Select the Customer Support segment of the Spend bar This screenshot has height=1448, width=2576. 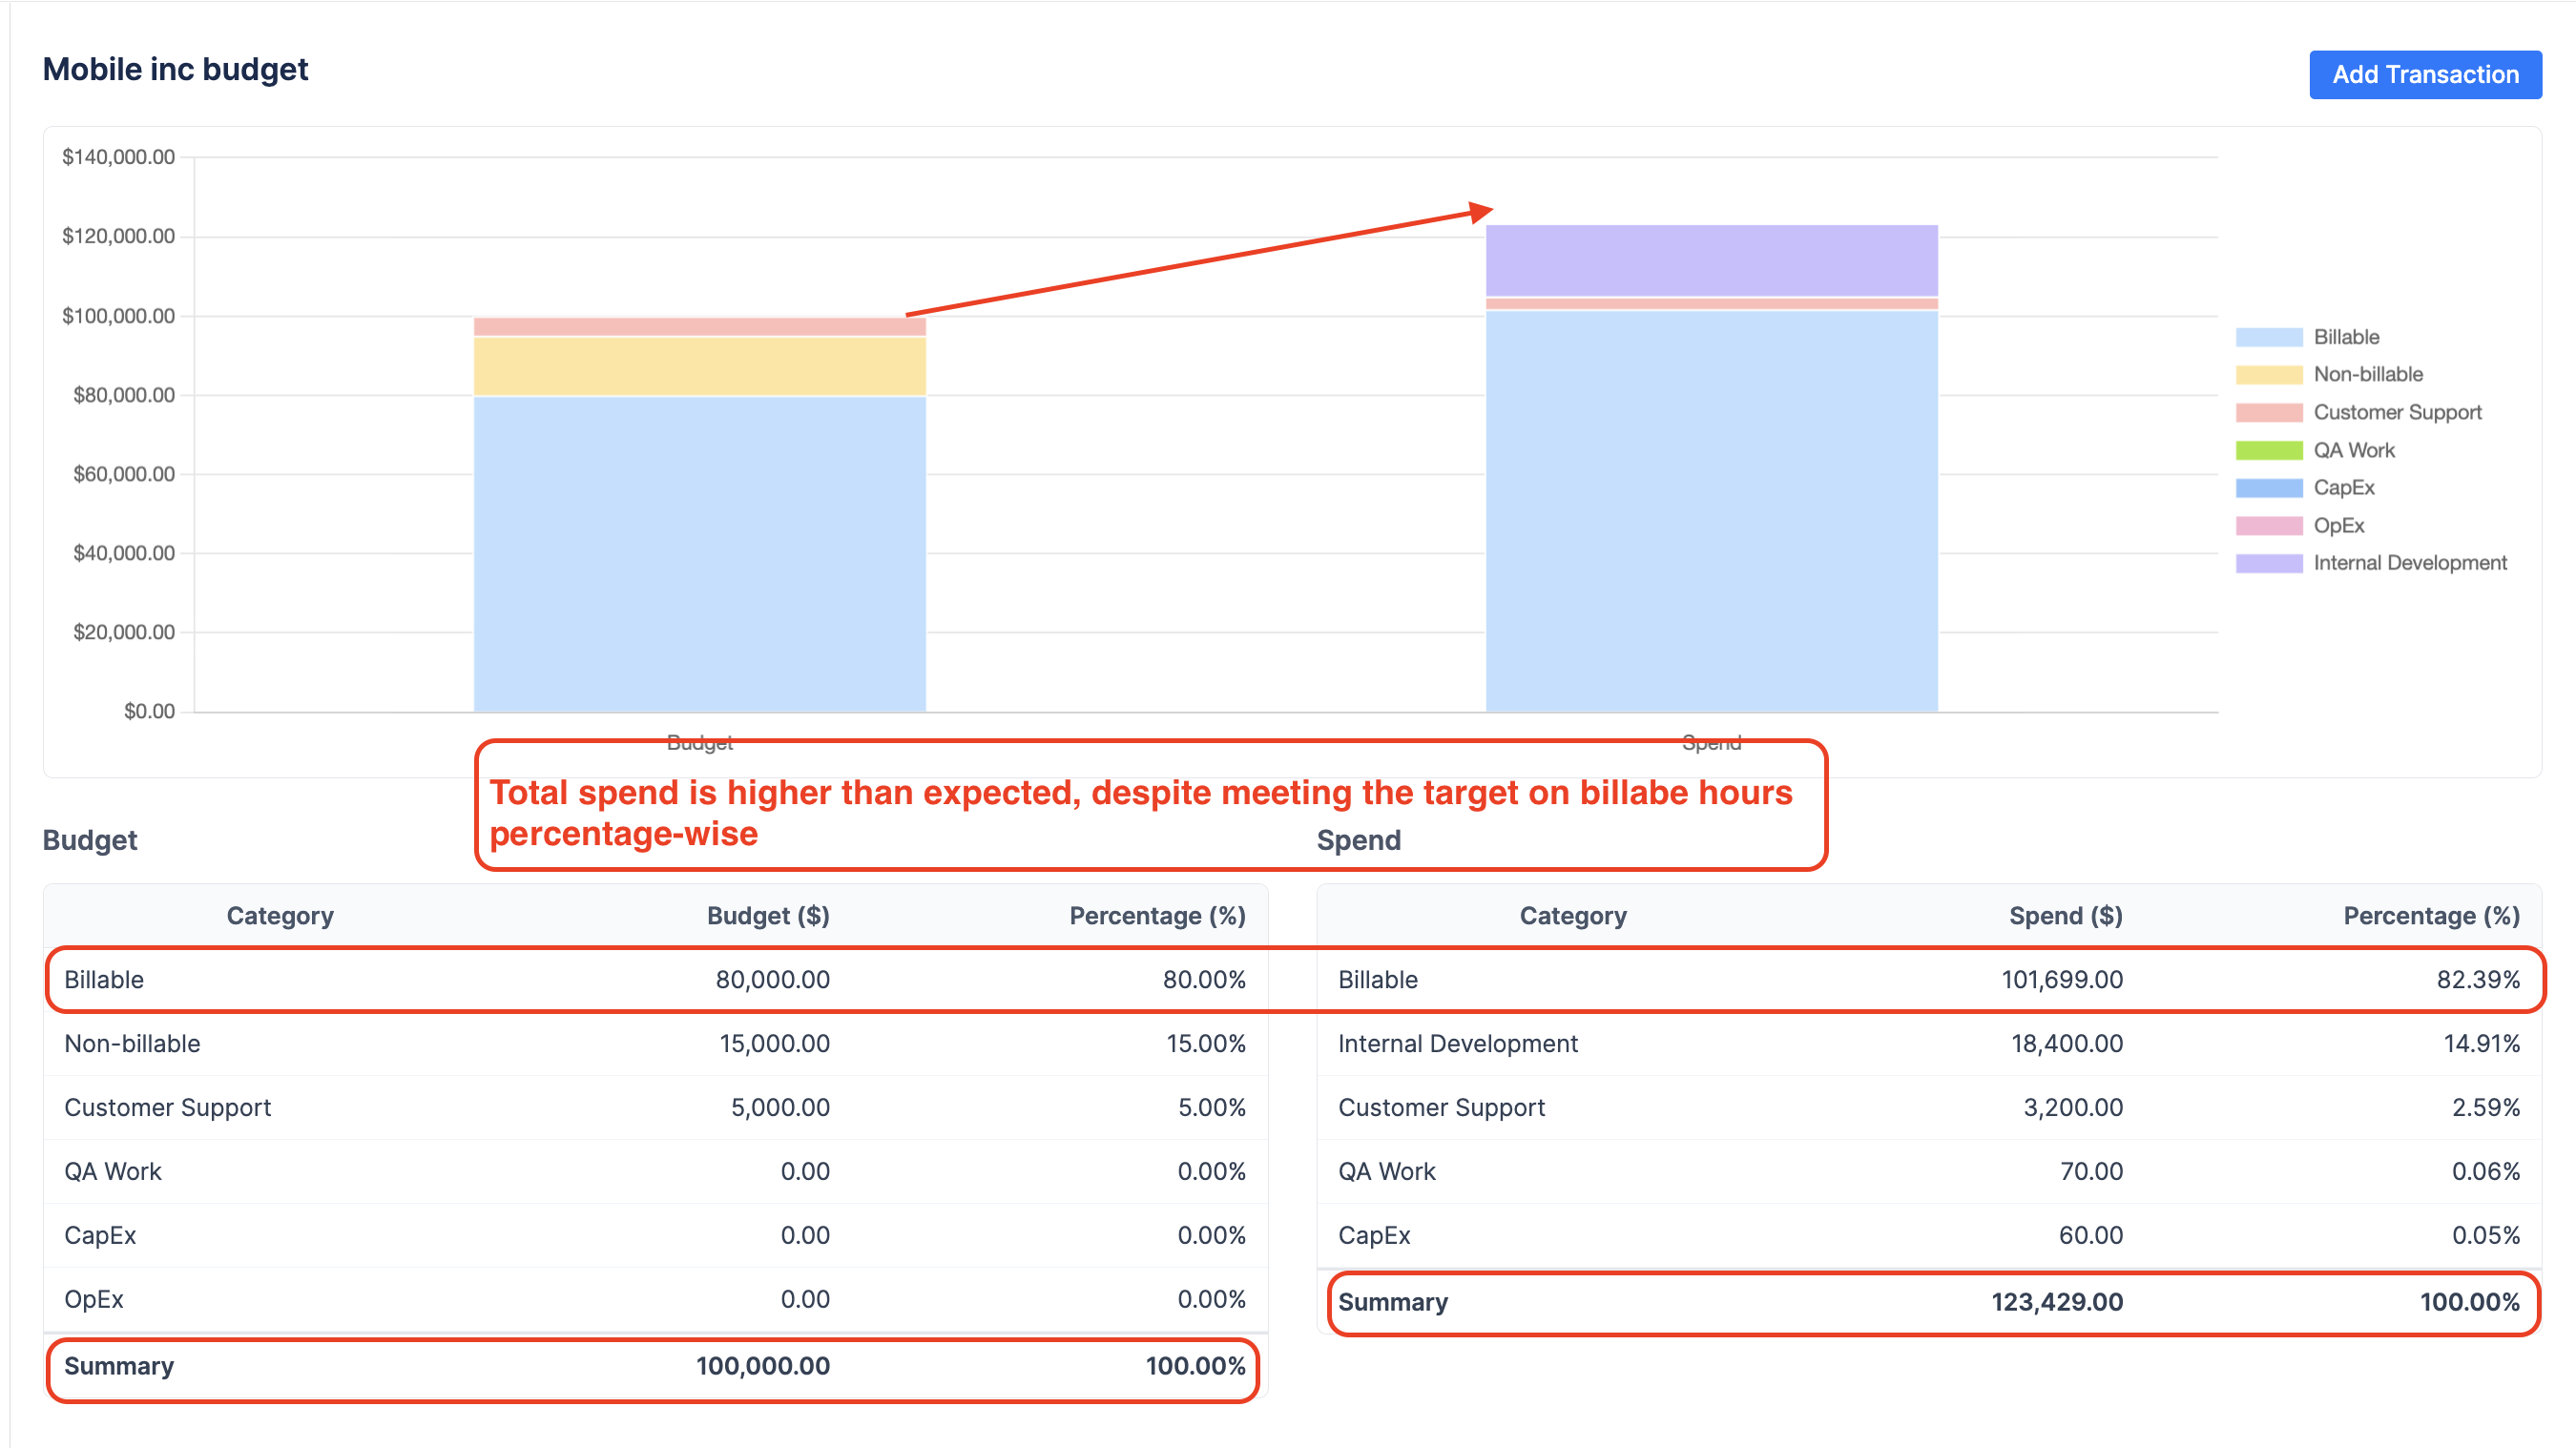point(1711,304)
